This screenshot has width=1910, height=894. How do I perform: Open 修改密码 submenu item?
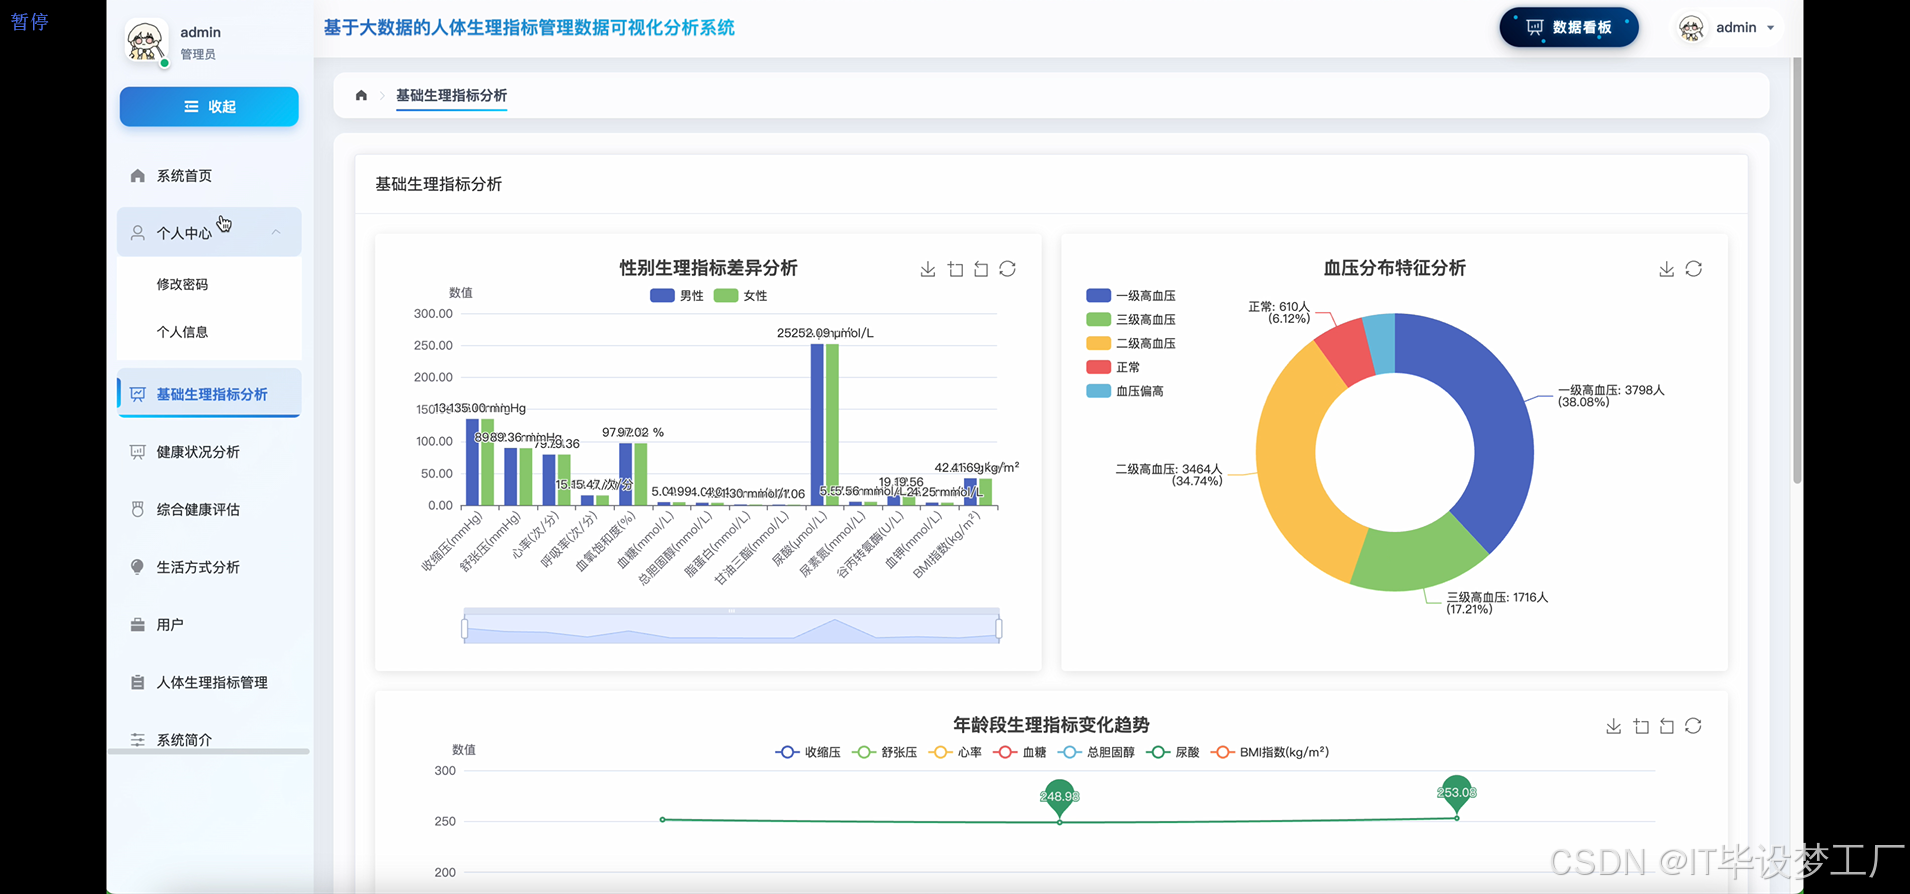(x=209, y=284)
